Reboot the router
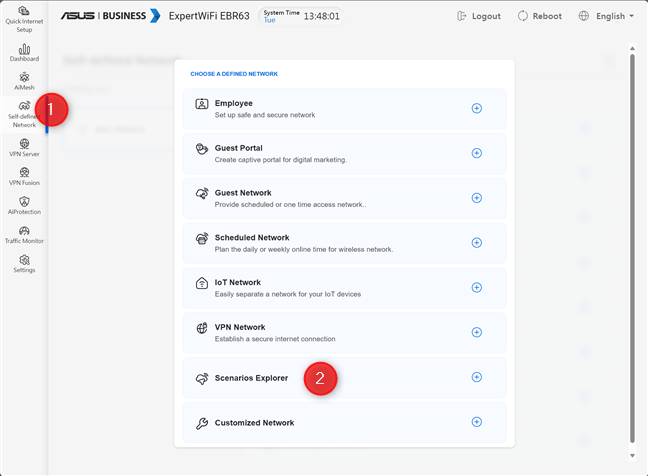 [x=538, y=17]
